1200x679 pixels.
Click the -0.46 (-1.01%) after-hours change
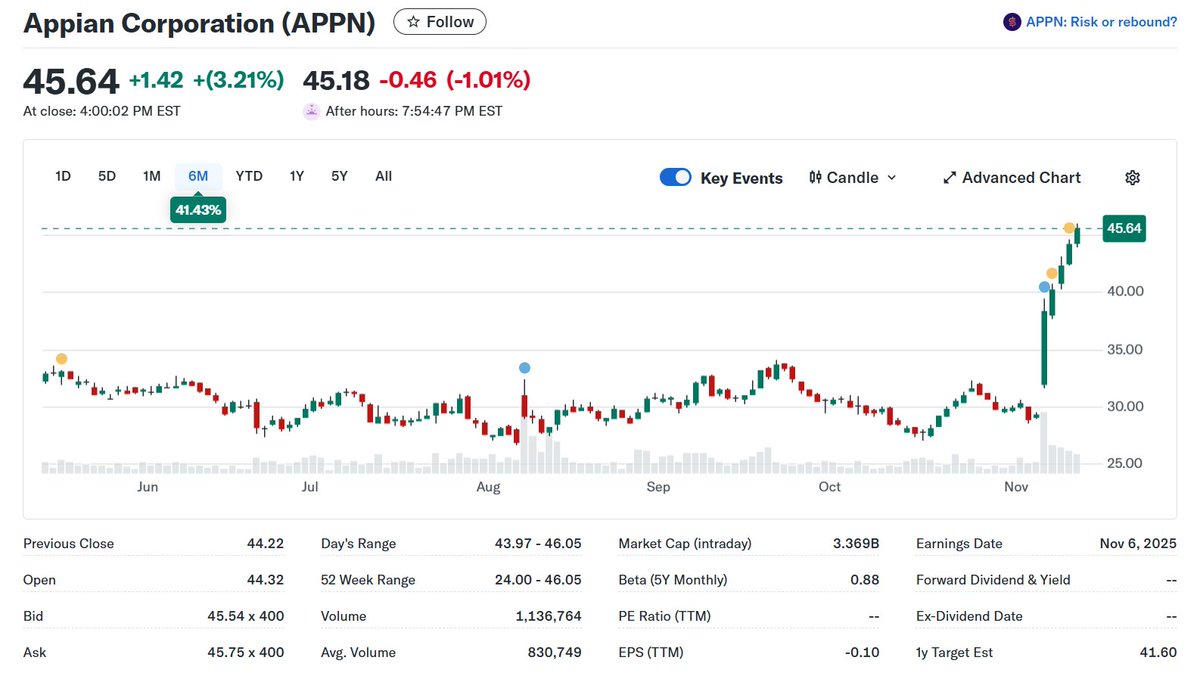point(455,80)
